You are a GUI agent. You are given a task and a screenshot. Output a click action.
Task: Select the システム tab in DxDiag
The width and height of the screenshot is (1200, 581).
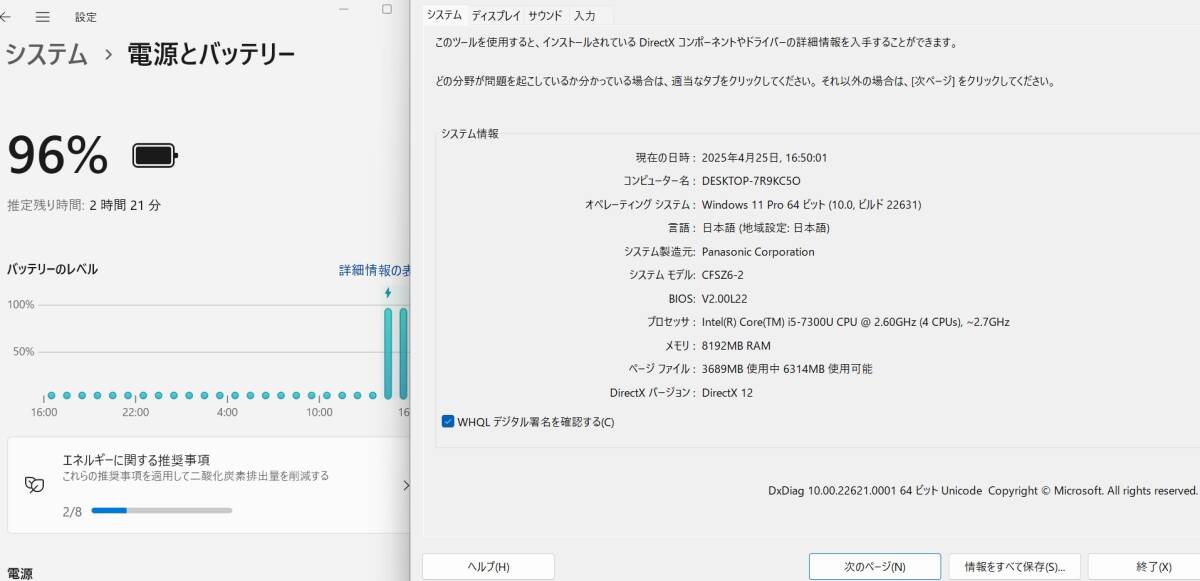point(444,15)
